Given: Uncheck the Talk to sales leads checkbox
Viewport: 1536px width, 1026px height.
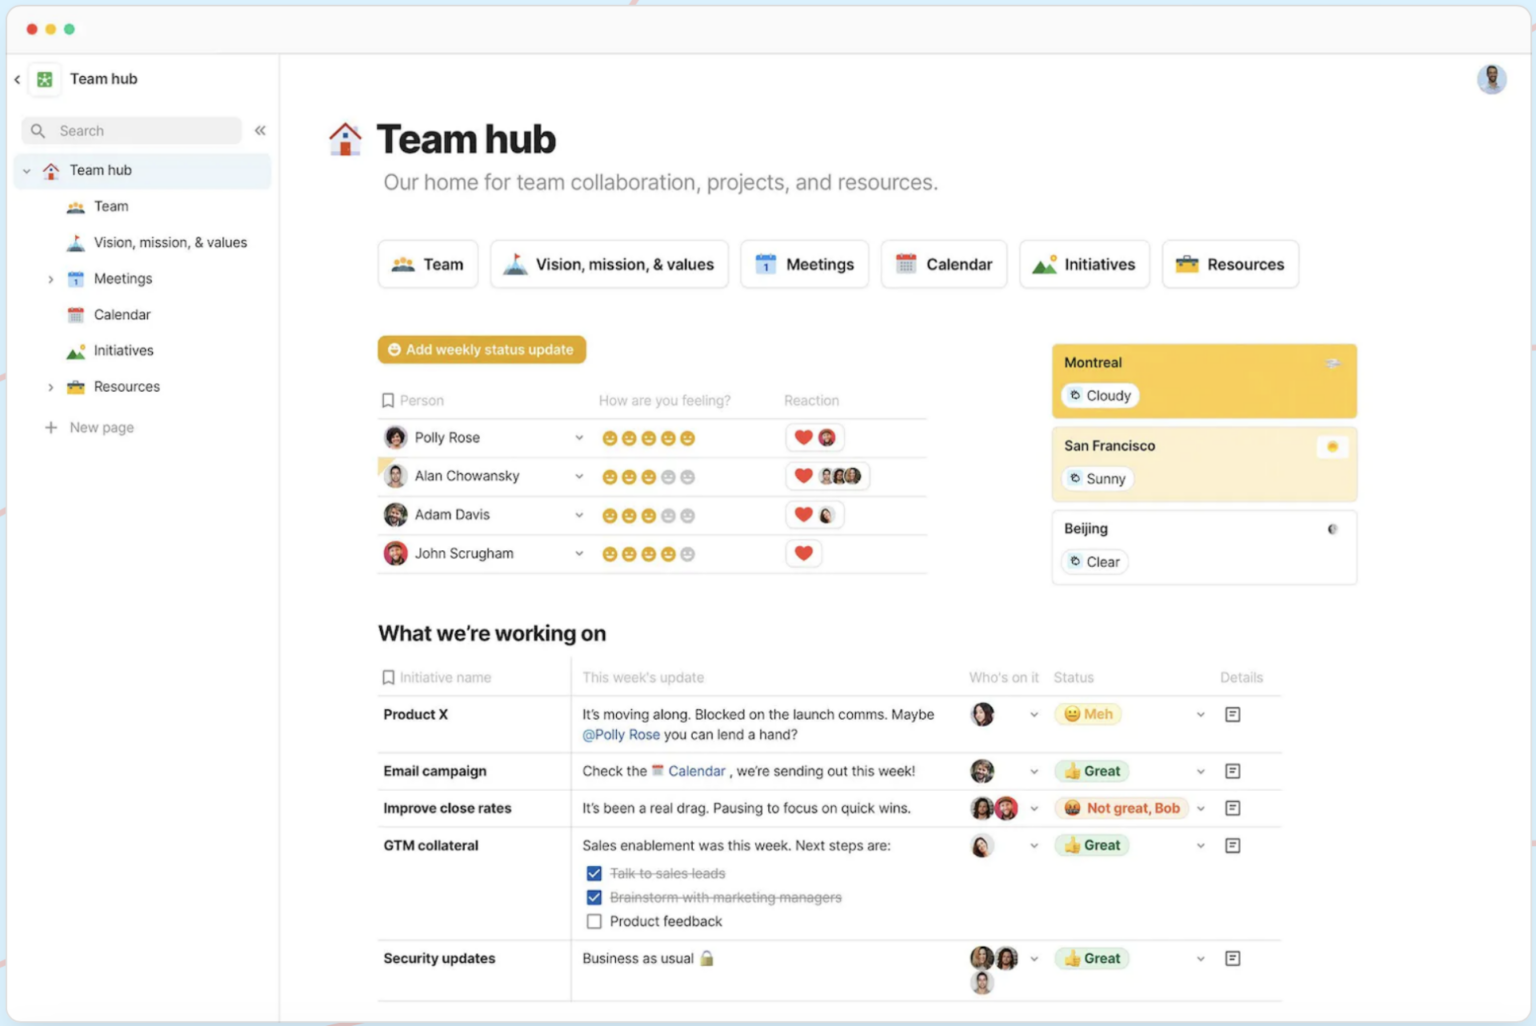Looking at the screenshot, I should pos(594,873).
